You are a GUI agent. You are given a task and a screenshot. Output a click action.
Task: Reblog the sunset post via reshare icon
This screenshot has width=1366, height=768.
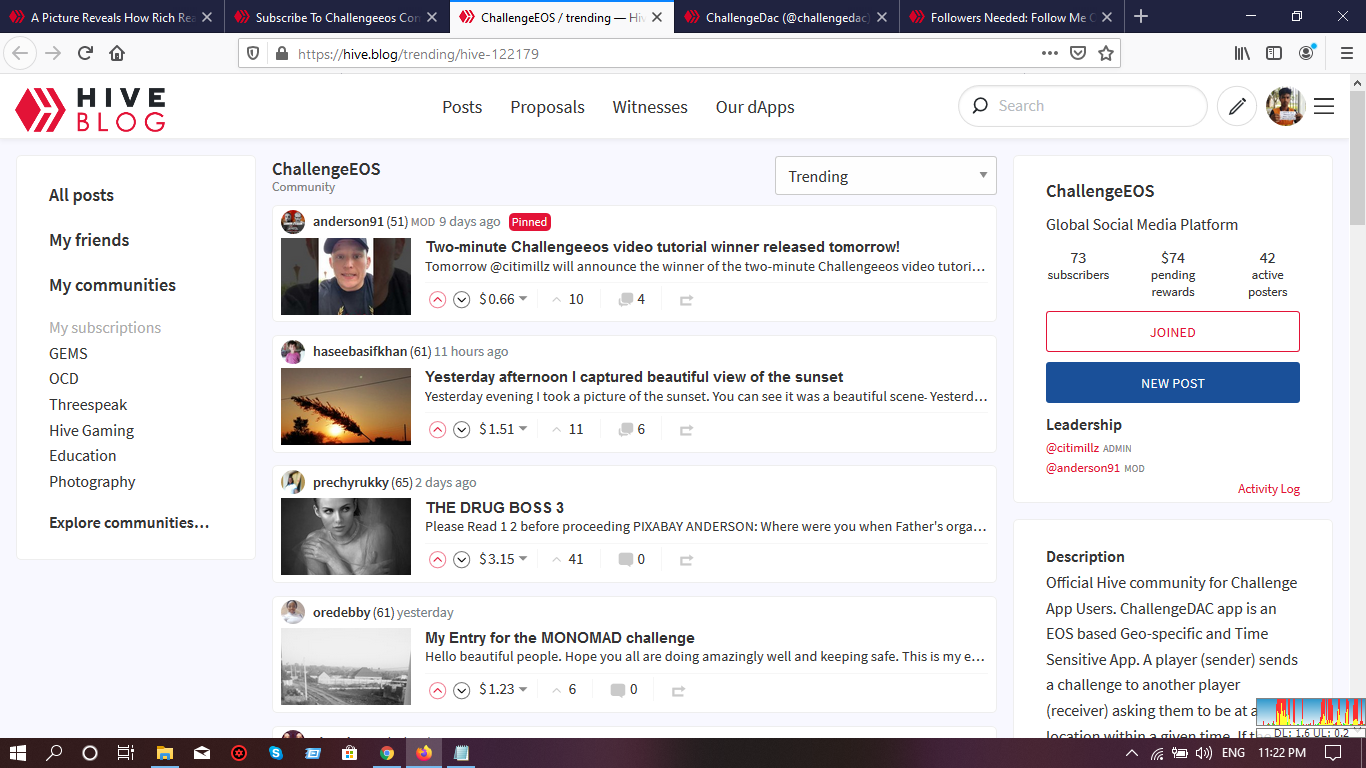pos(686,429)
